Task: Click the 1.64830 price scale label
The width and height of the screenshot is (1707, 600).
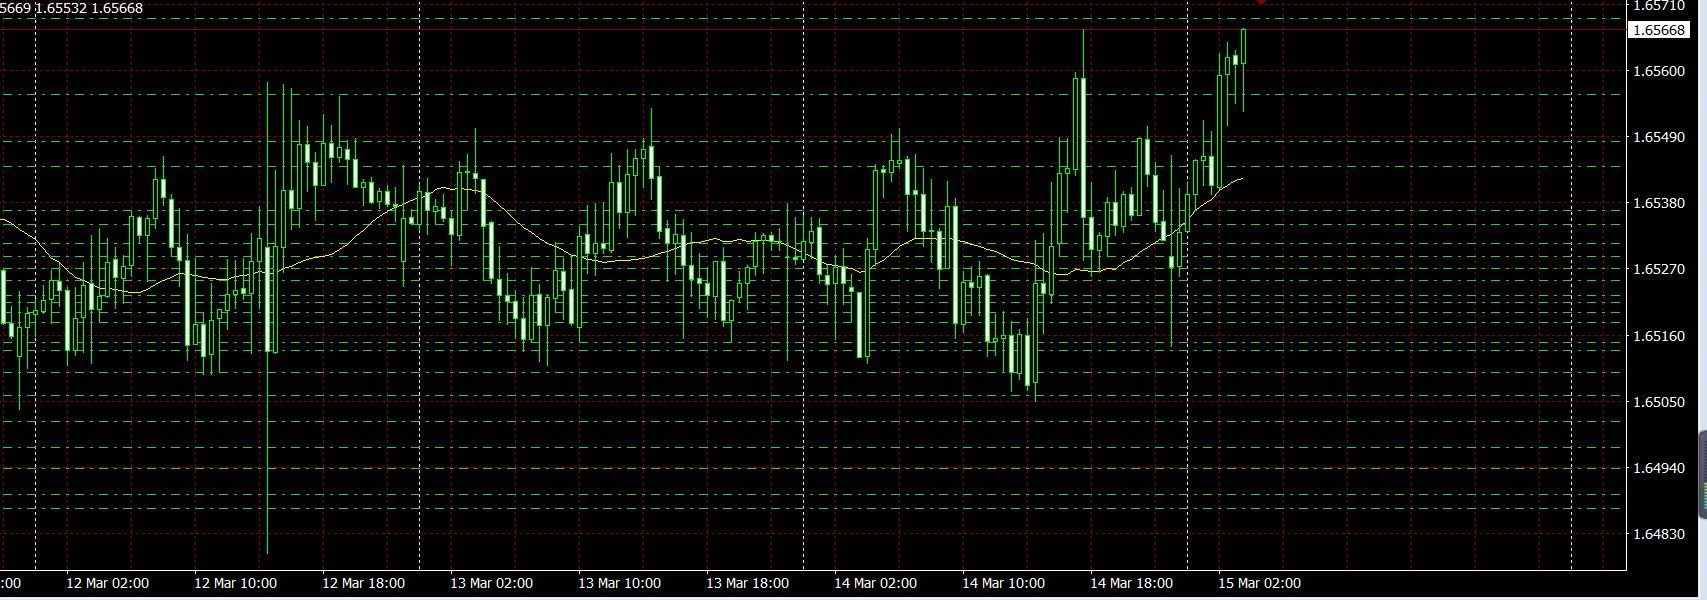Action: [x=1658, y=534]
